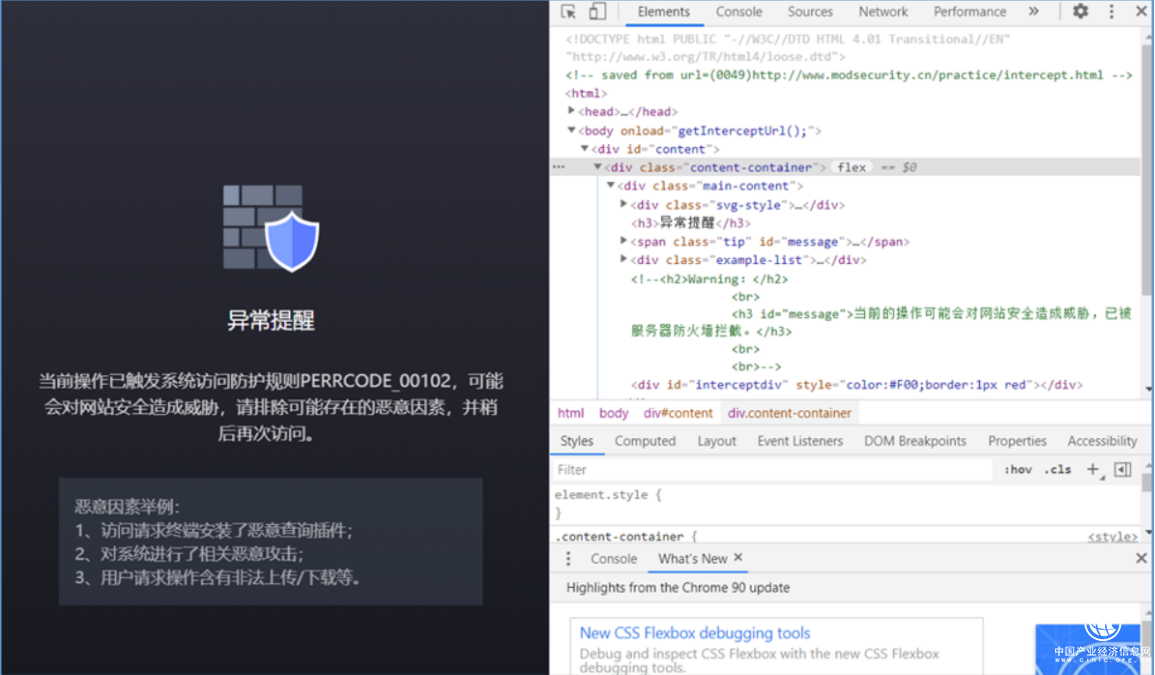The height and width of the screenshot is (675, 1155).
Task: Select div#content in the breadcrumb
Action: coord(678,413)
